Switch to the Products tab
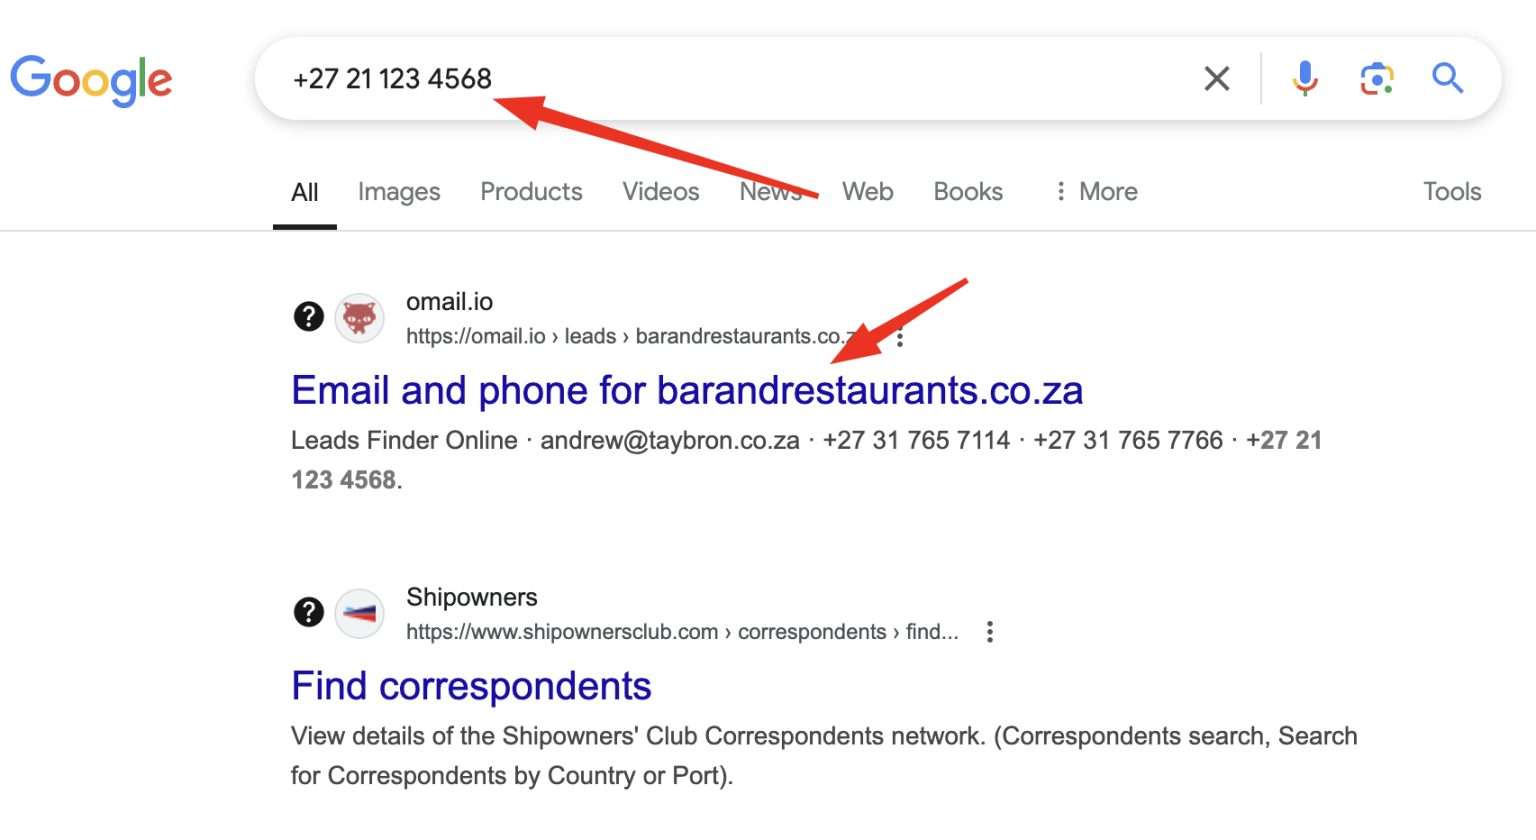 point(531,191)
